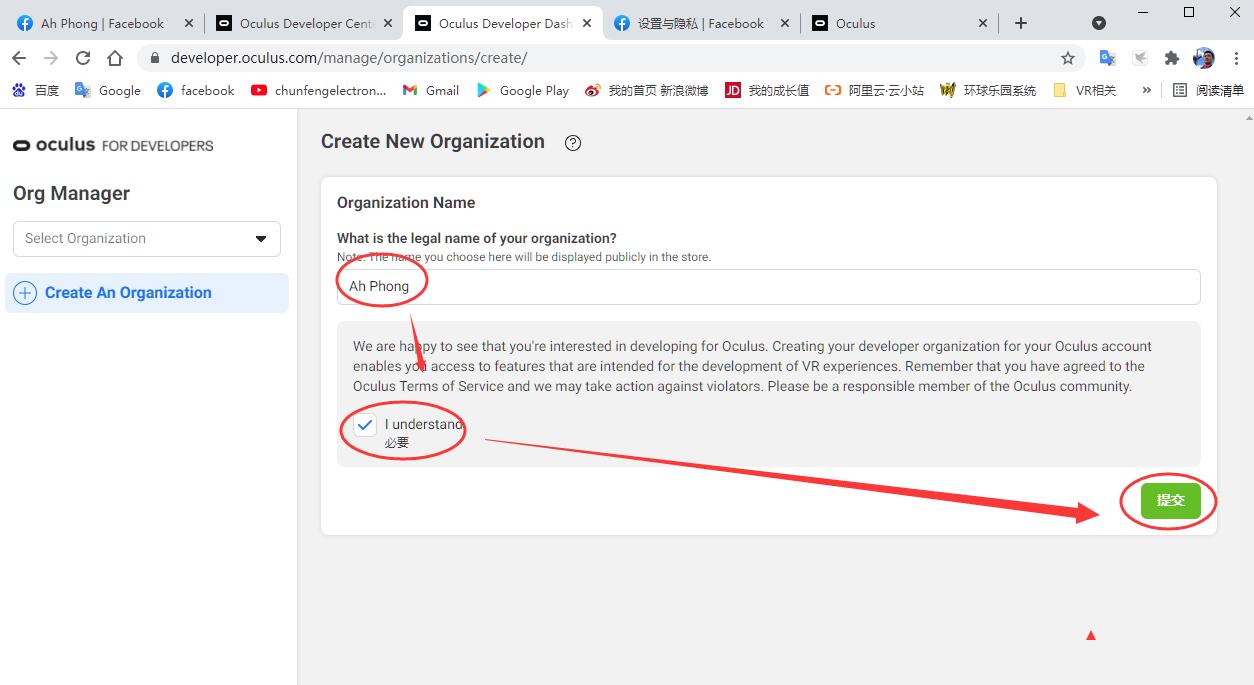
Task: Open the 阿里云-云小站 bookmark
Action: tap(874, 90)
